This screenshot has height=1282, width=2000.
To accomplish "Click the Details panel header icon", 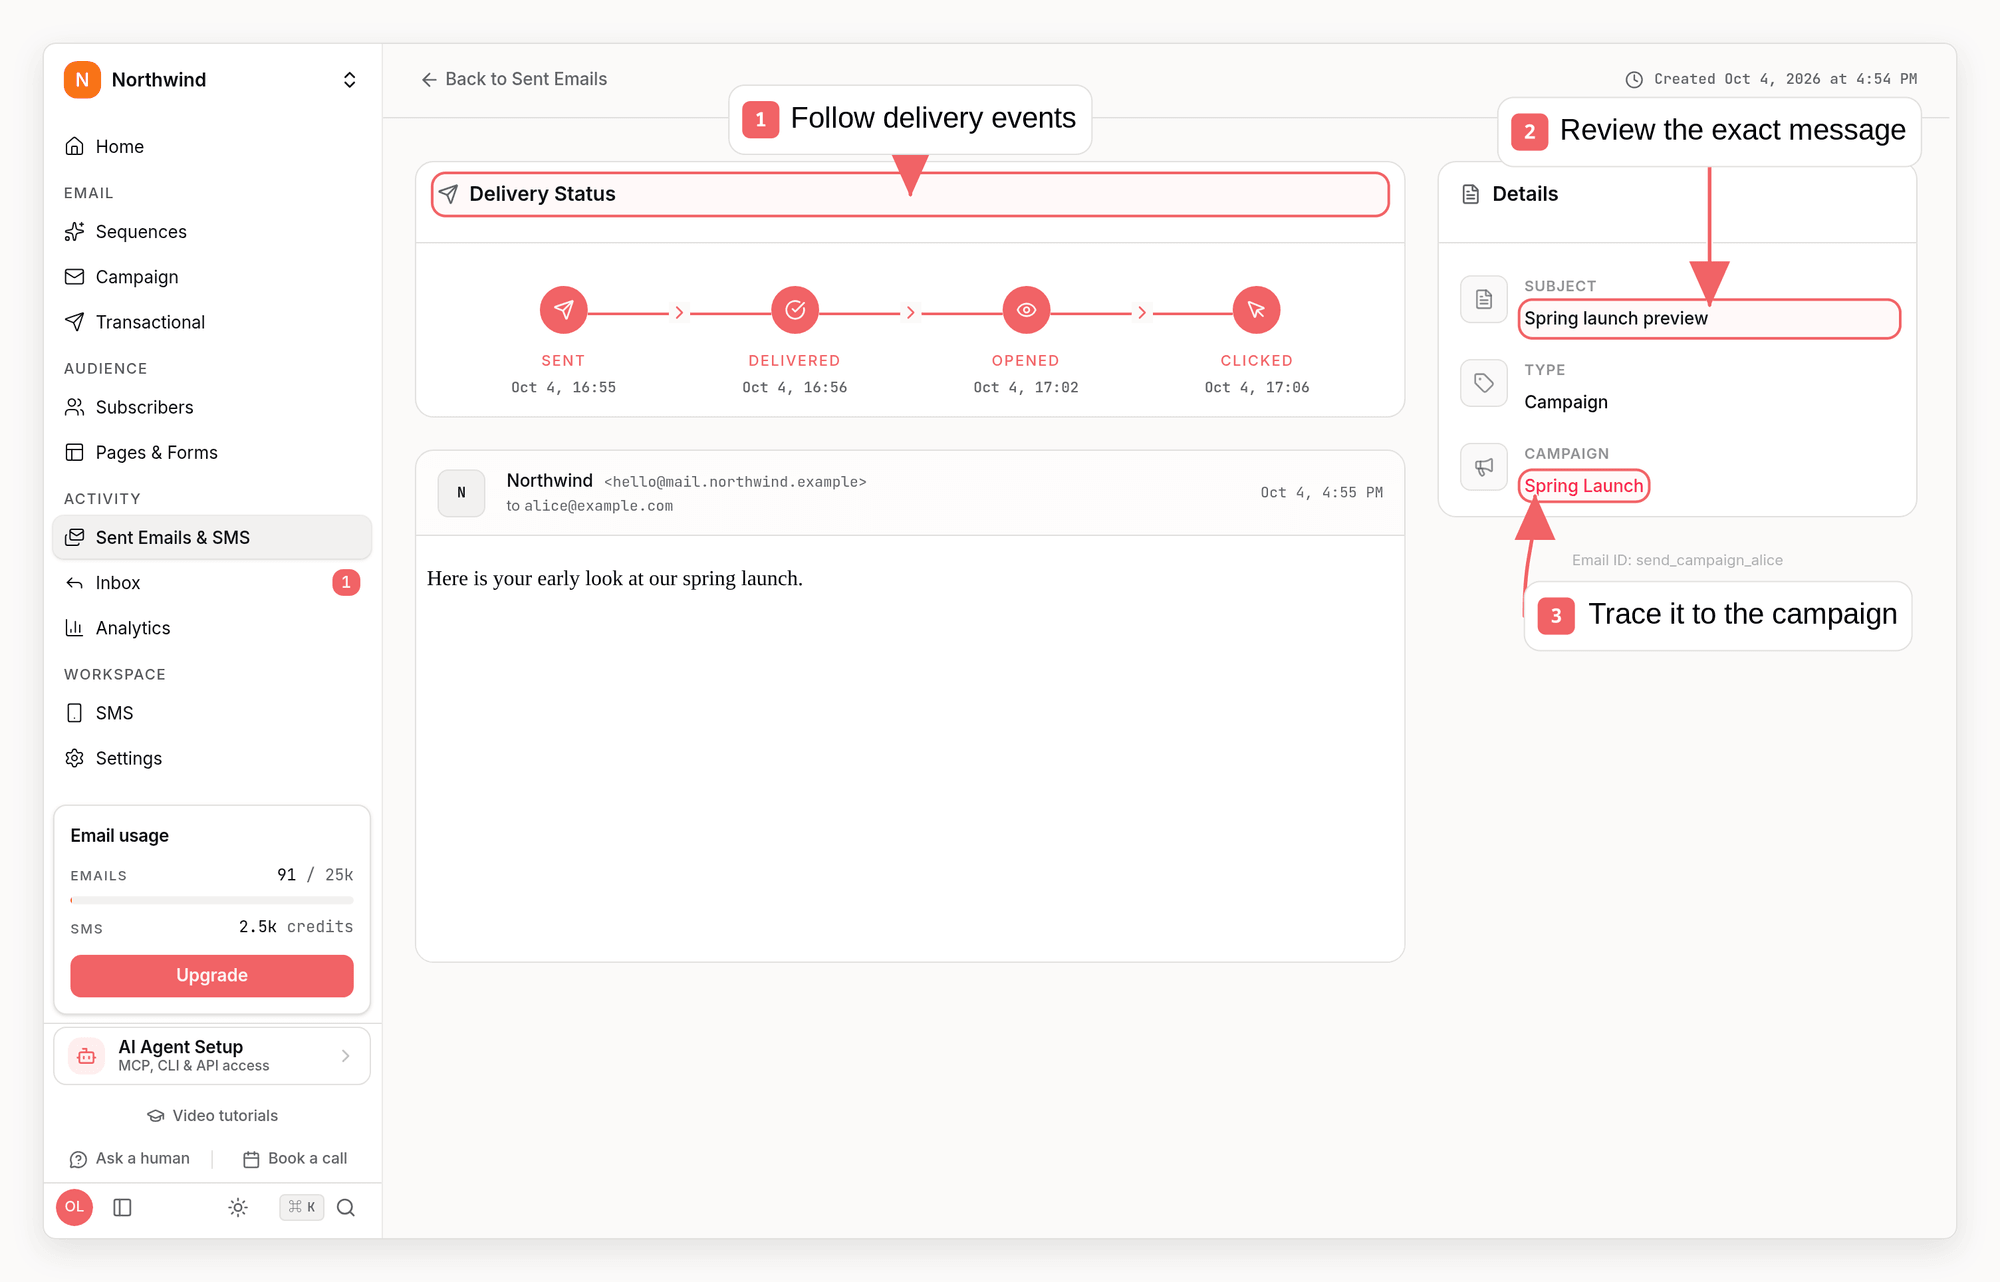I will click(x=1471, y=194).
